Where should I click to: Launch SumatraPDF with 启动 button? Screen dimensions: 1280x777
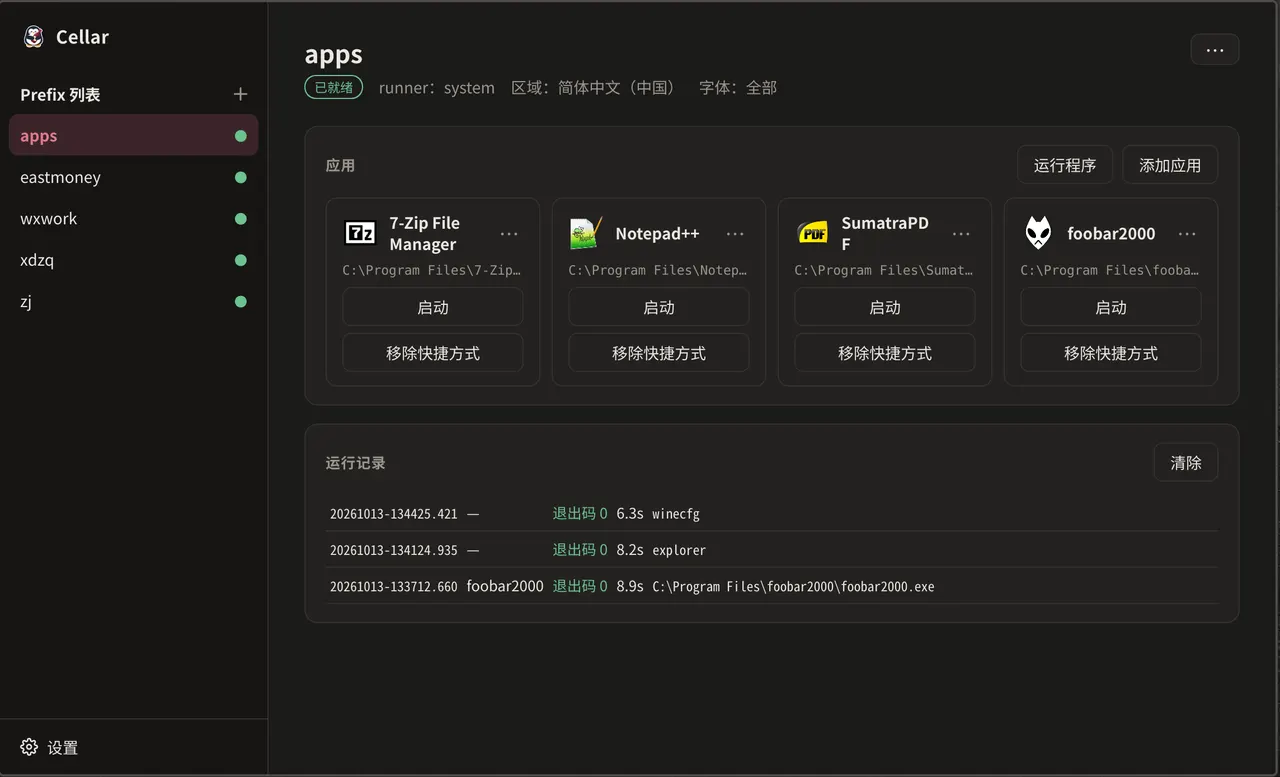(885, 307)
